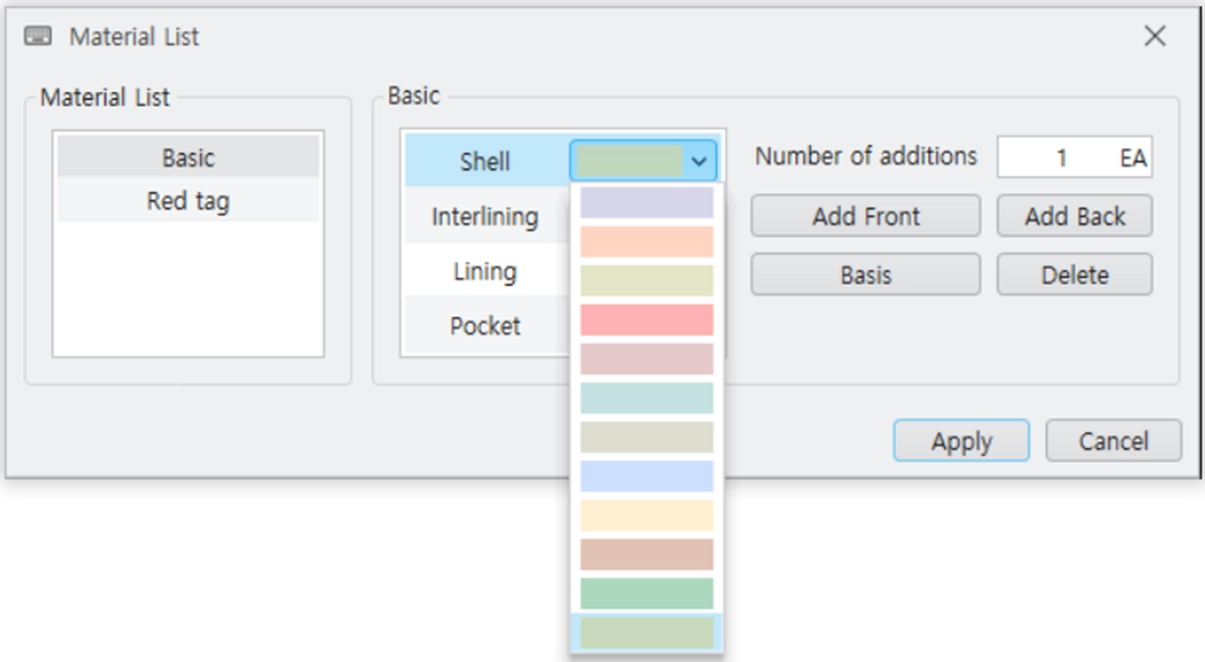The width and height of the screenshot is (1205, 662).
Task: Select the light blue color swatch
Action: click(647, 476)
